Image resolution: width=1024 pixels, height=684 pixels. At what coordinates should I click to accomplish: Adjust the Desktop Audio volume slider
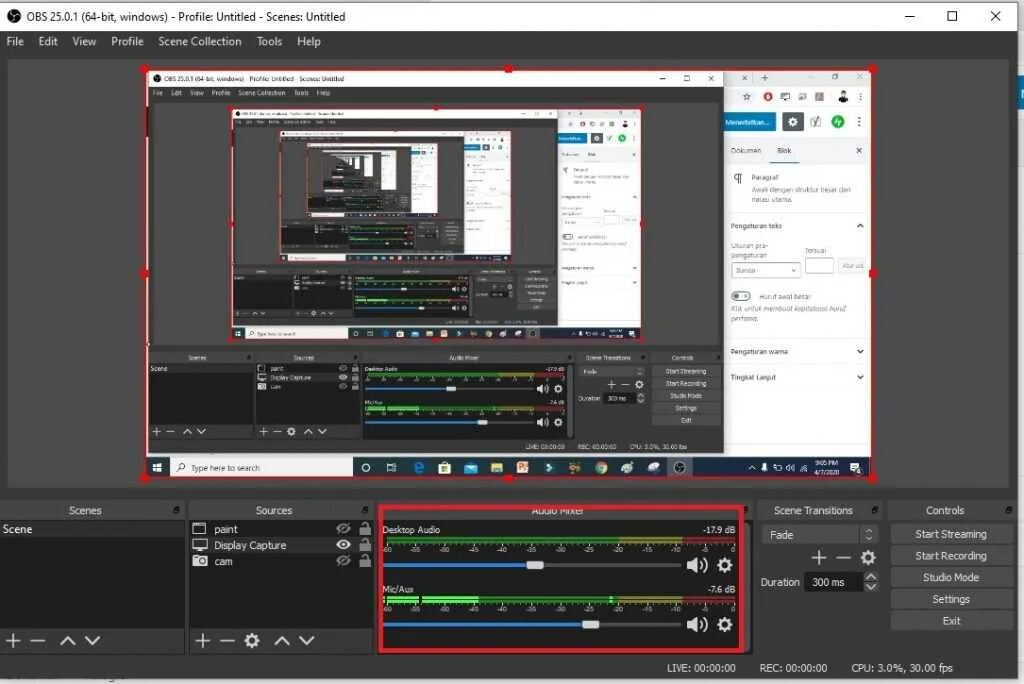point(534,565)
